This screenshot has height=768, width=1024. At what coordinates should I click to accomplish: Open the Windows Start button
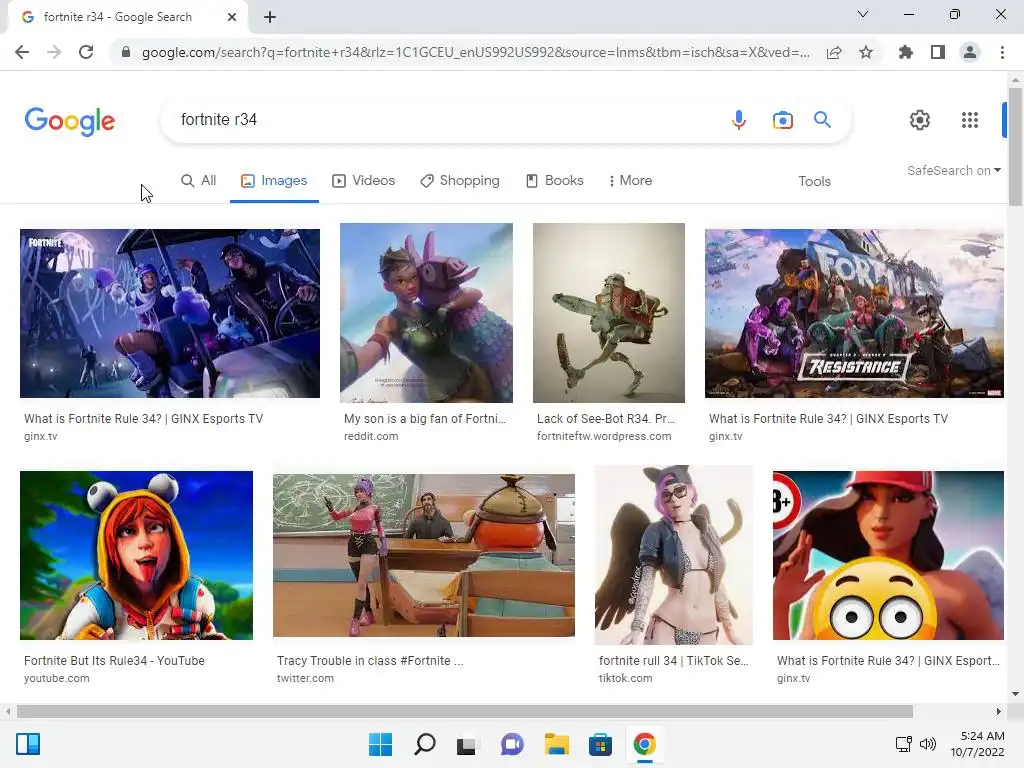pos(380,744)
